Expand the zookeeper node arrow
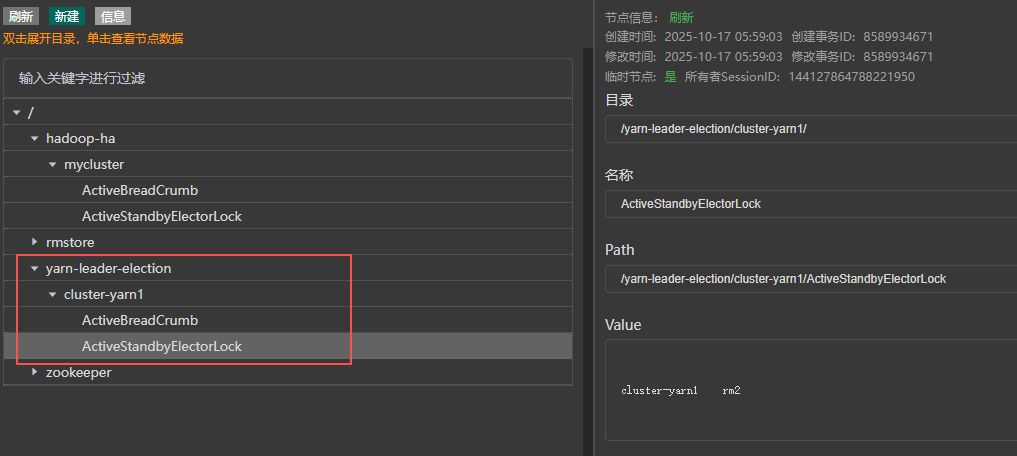 pos(35,372)
